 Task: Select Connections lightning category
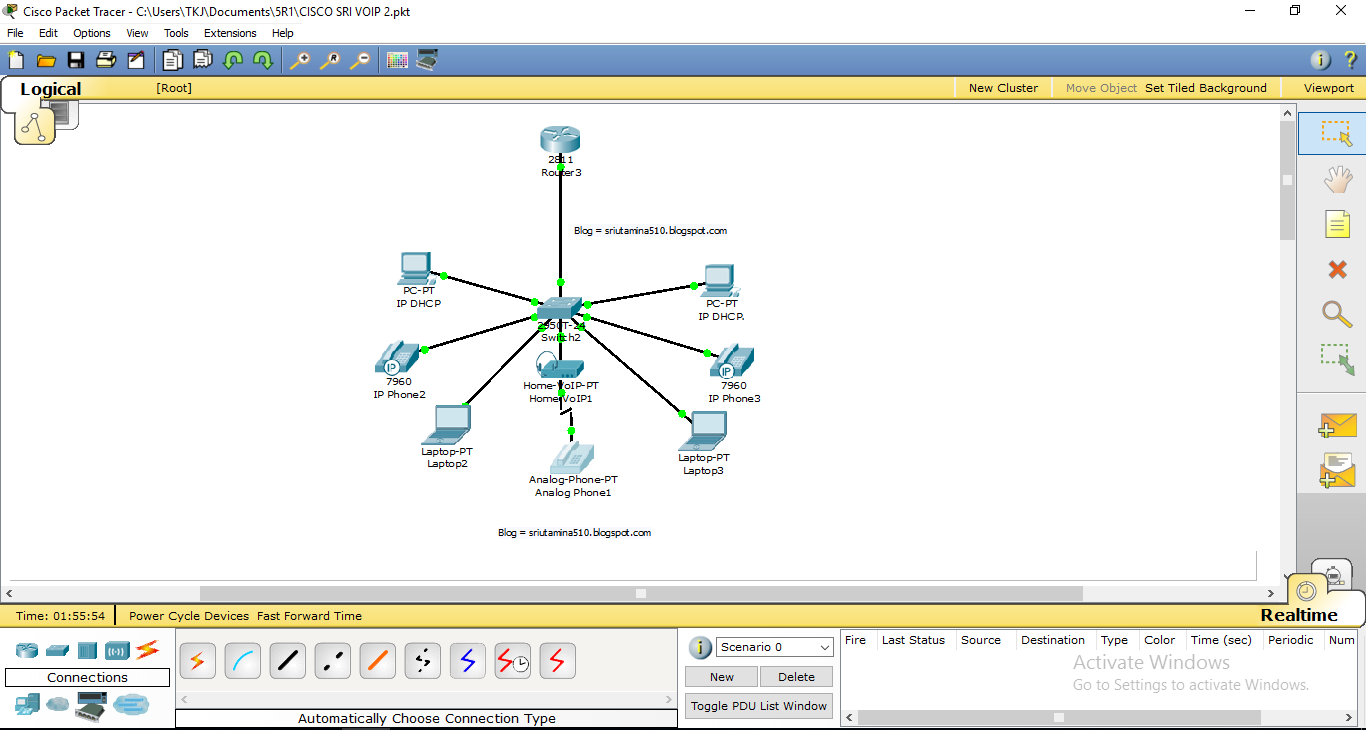click(148, 650)
